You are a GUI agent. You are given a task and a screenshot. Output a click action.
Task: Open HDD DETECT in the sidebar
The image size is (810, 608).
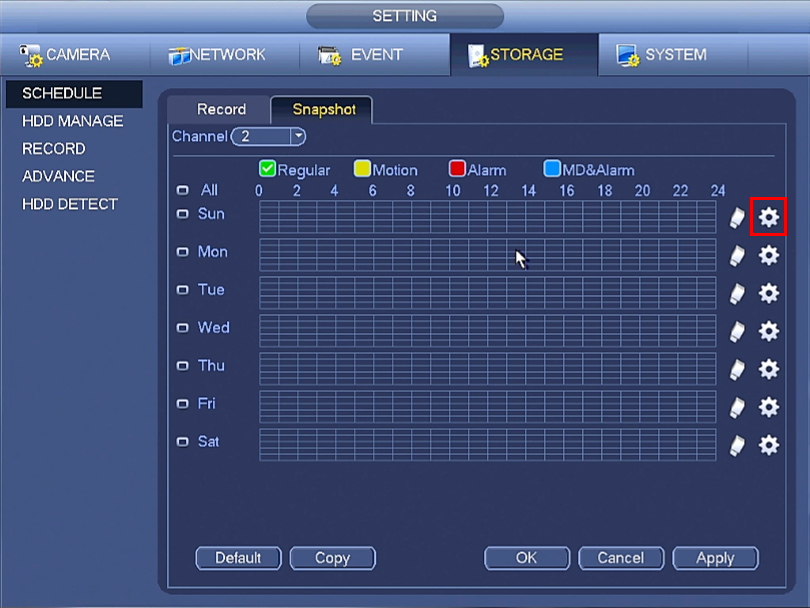pyautogui.click(x=70, y=204)
